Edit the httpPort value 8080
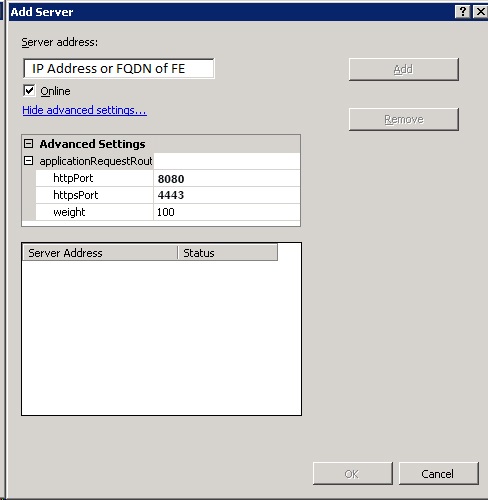 pyautogui.click(x=227, y=179)
